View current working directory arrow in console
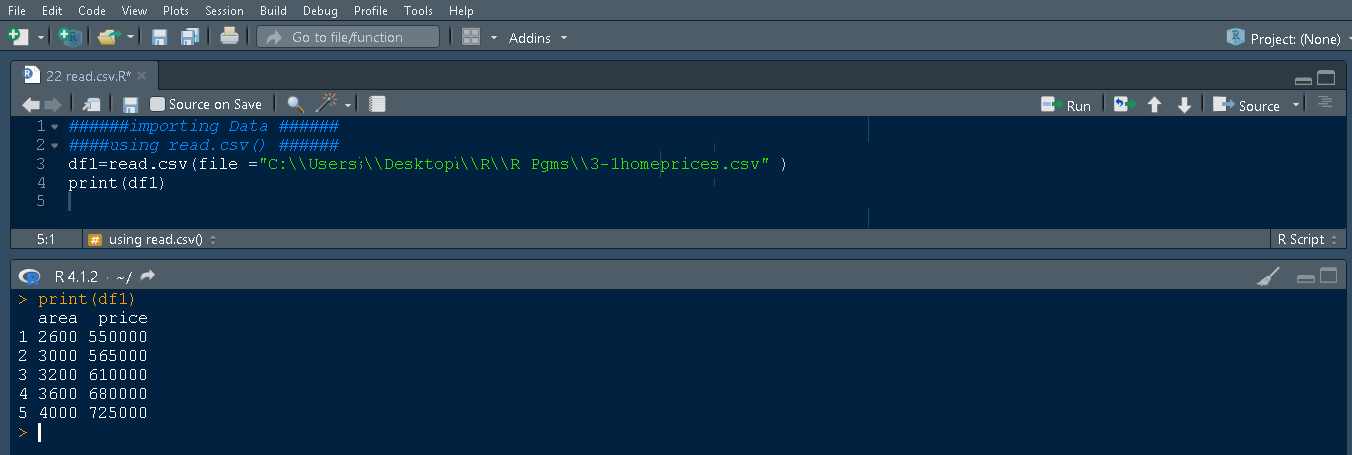1352x455 pixels. [x=148, y=276]
